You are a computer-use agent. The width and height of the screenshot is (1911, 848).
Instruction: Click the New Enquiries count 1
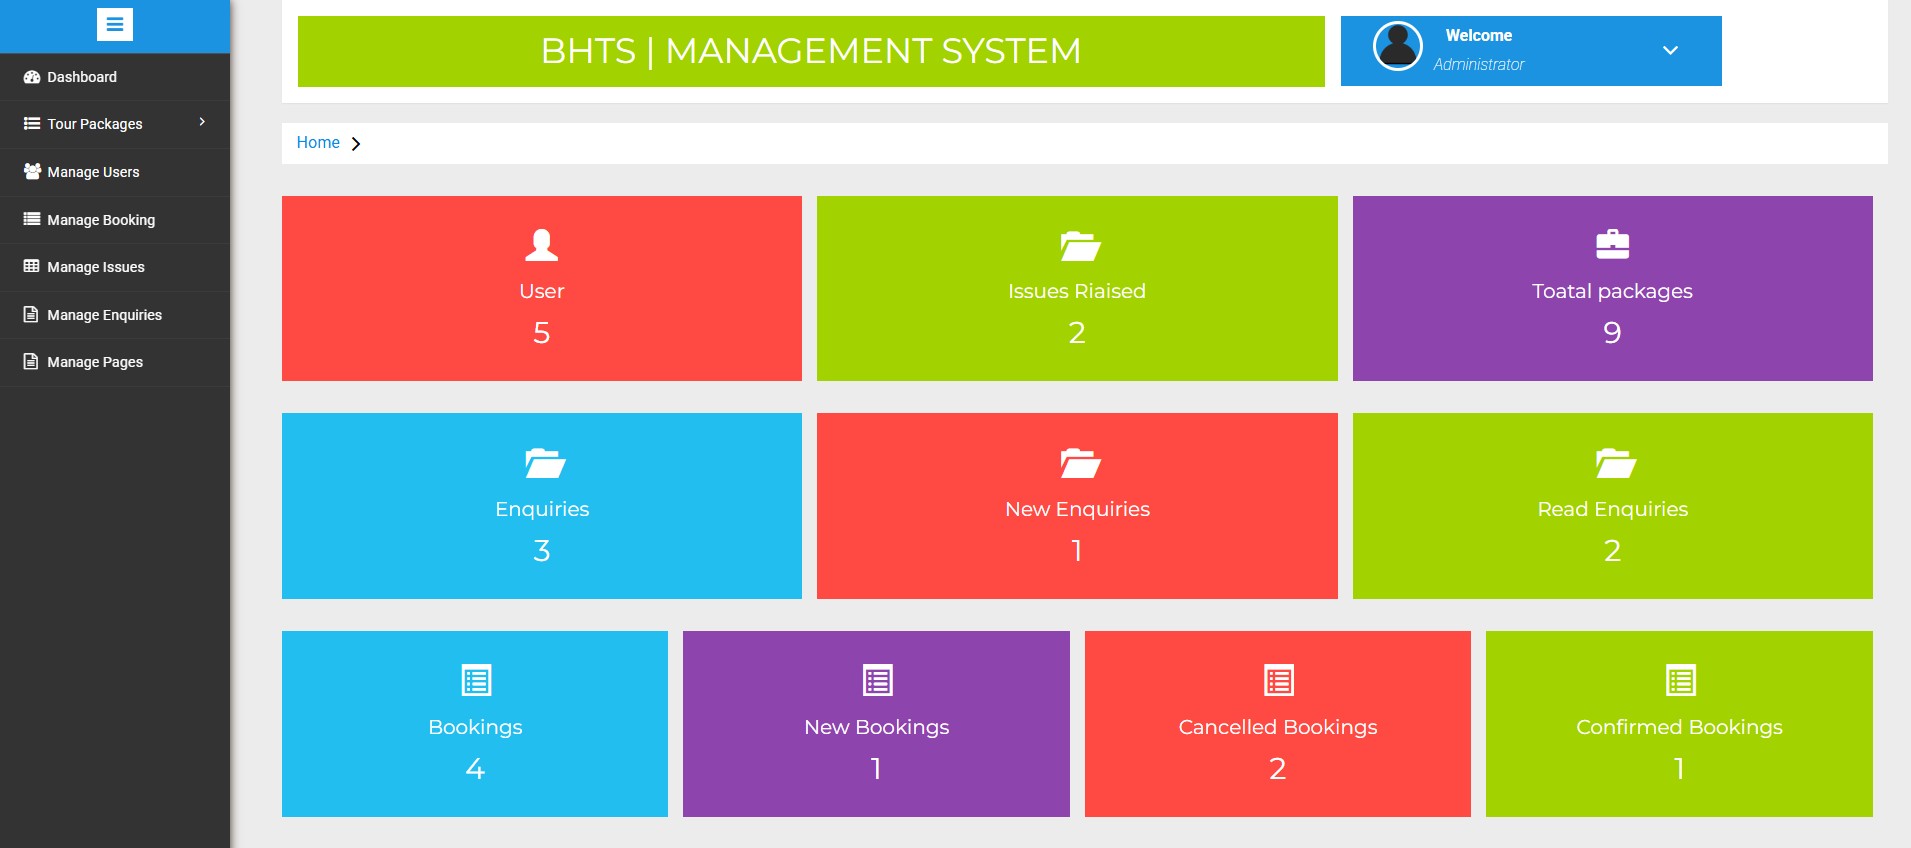(1077, 551)
